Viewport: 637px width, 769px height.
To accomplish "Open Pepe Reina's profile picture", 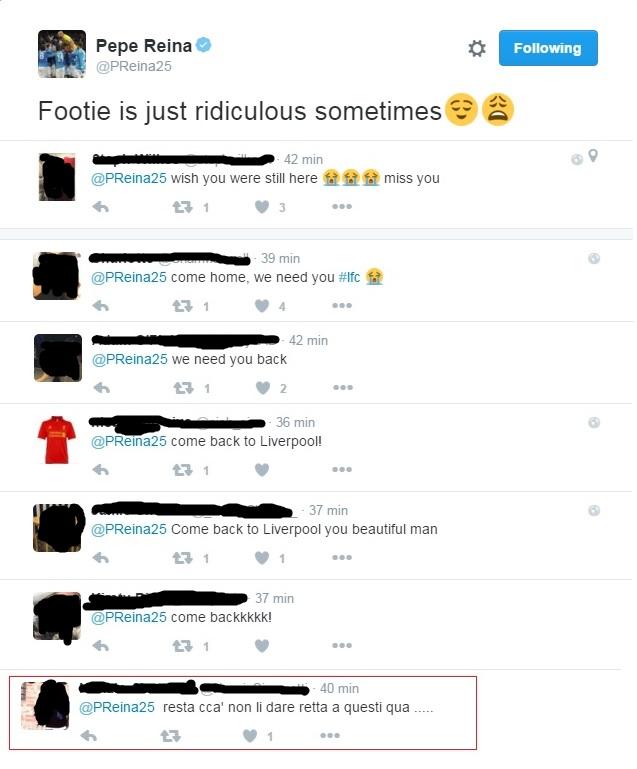I will click(x=62, y=54).
